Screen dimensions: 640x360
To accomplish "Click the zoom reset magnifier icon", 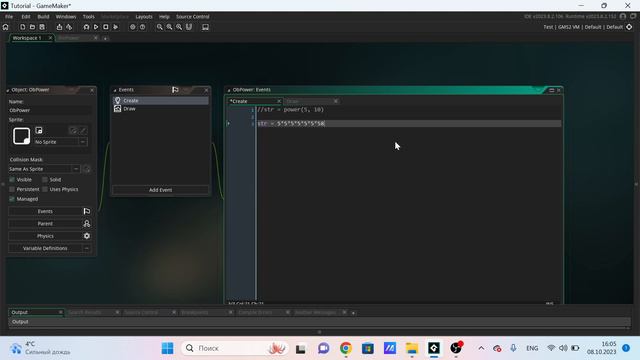I will click(169, 27).
